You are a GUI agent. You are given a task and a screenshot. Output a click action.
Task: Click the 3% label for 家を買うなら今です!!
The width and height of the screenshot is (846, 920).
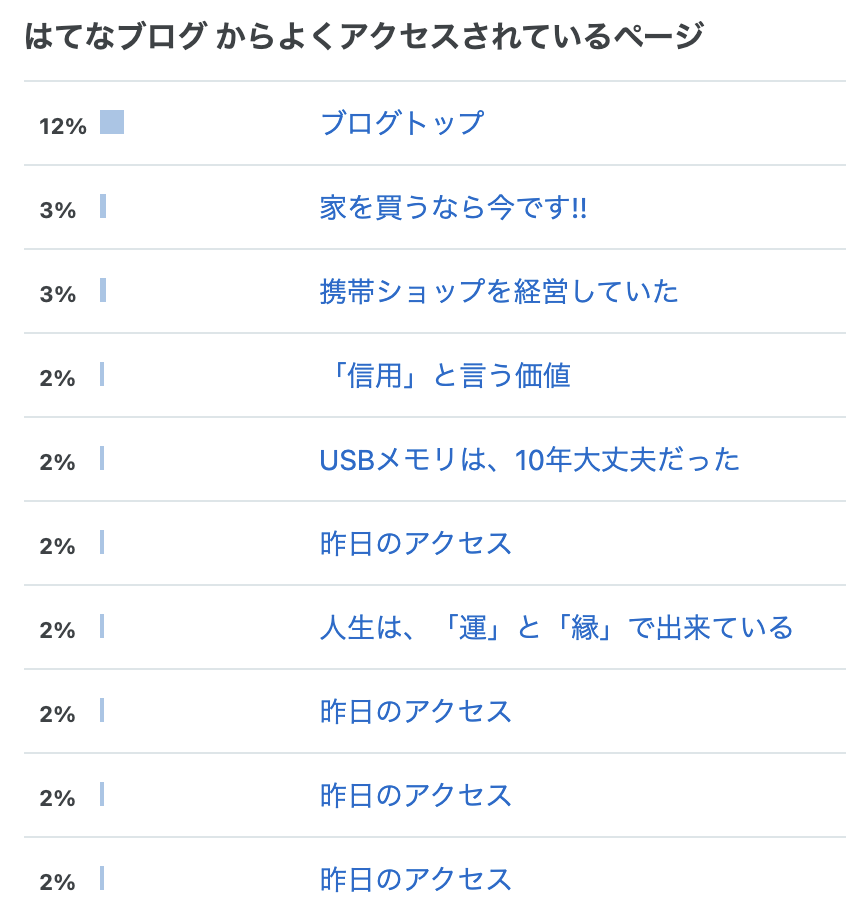(57, 210)
